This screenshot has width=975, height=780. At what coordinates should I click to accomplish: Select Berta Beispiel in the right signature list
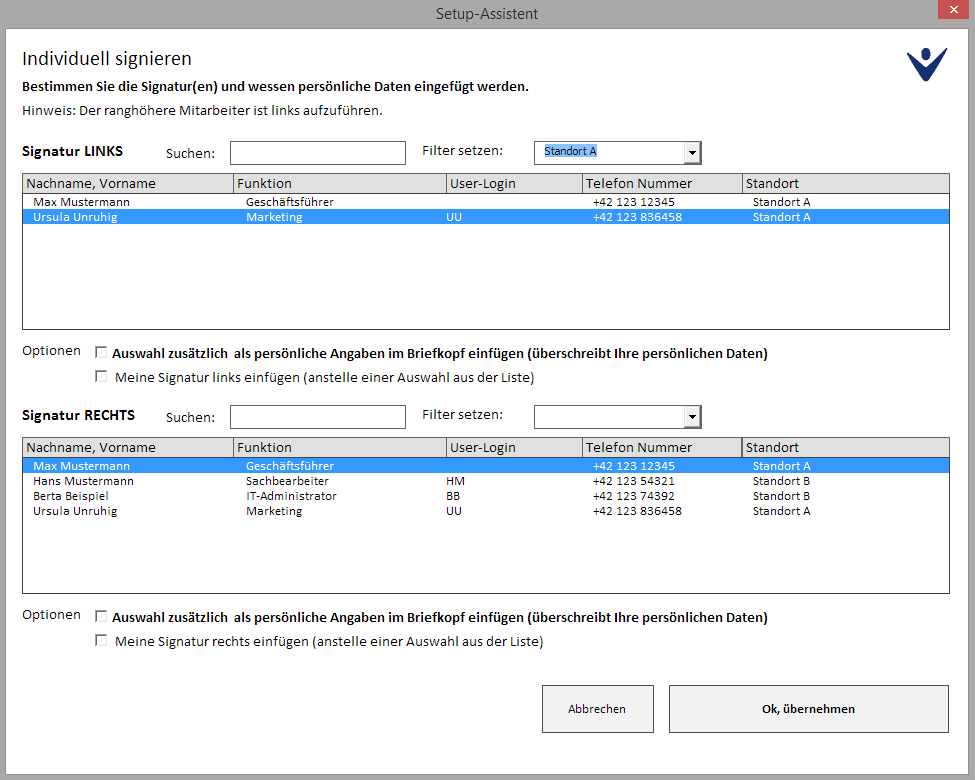click(x=71, y=496)
